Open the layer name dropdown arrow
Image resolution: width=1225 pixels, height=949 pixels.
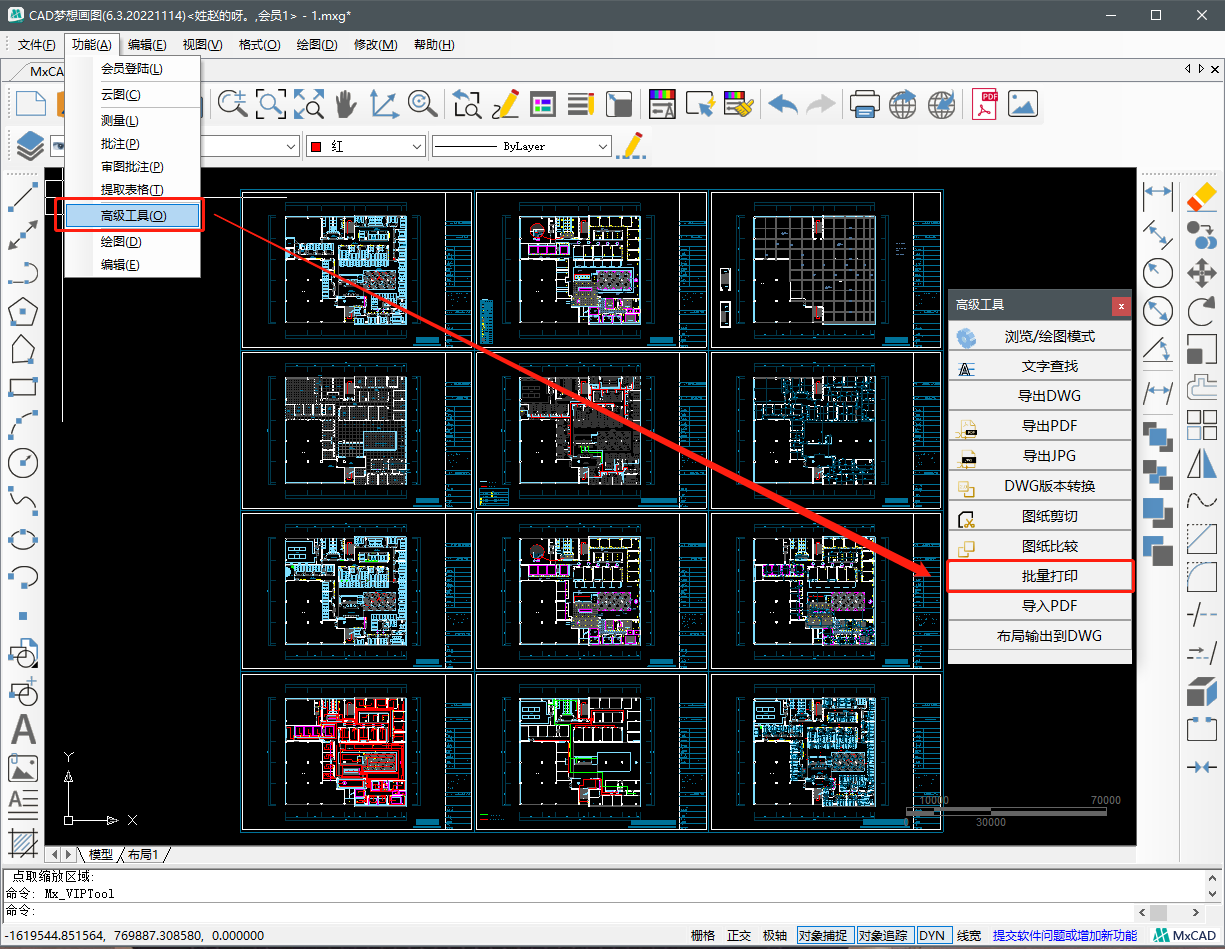pos(291,146)
